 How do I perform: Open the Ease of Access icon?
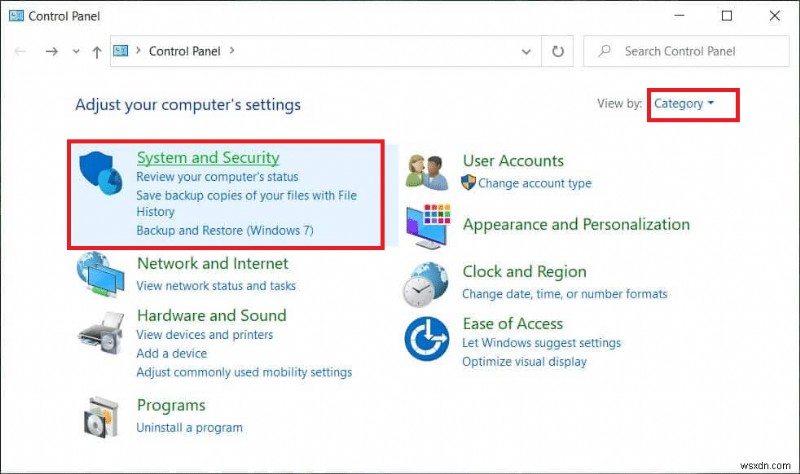tap(428, 338)
